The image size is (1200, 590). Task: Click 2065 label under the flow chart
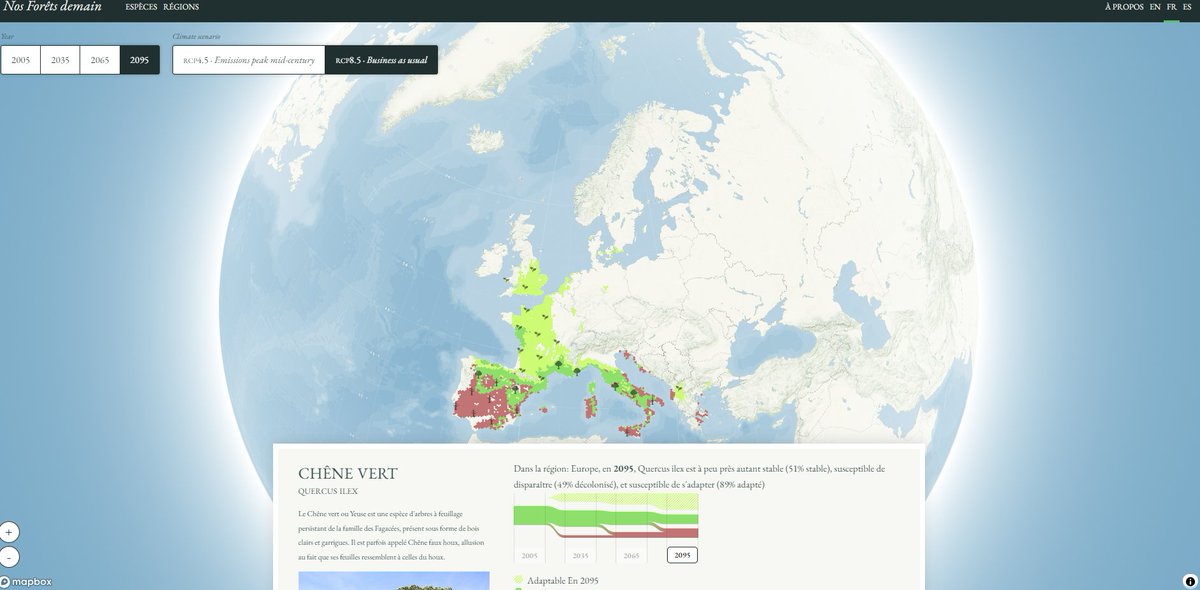click(x=631, y=555)
